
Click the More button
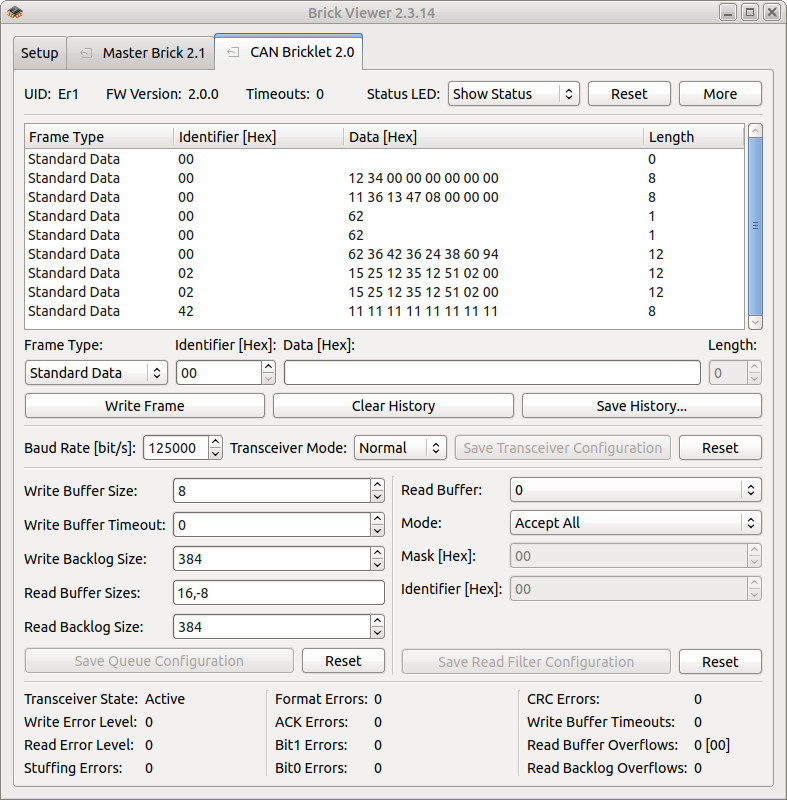tap(720, 94)
